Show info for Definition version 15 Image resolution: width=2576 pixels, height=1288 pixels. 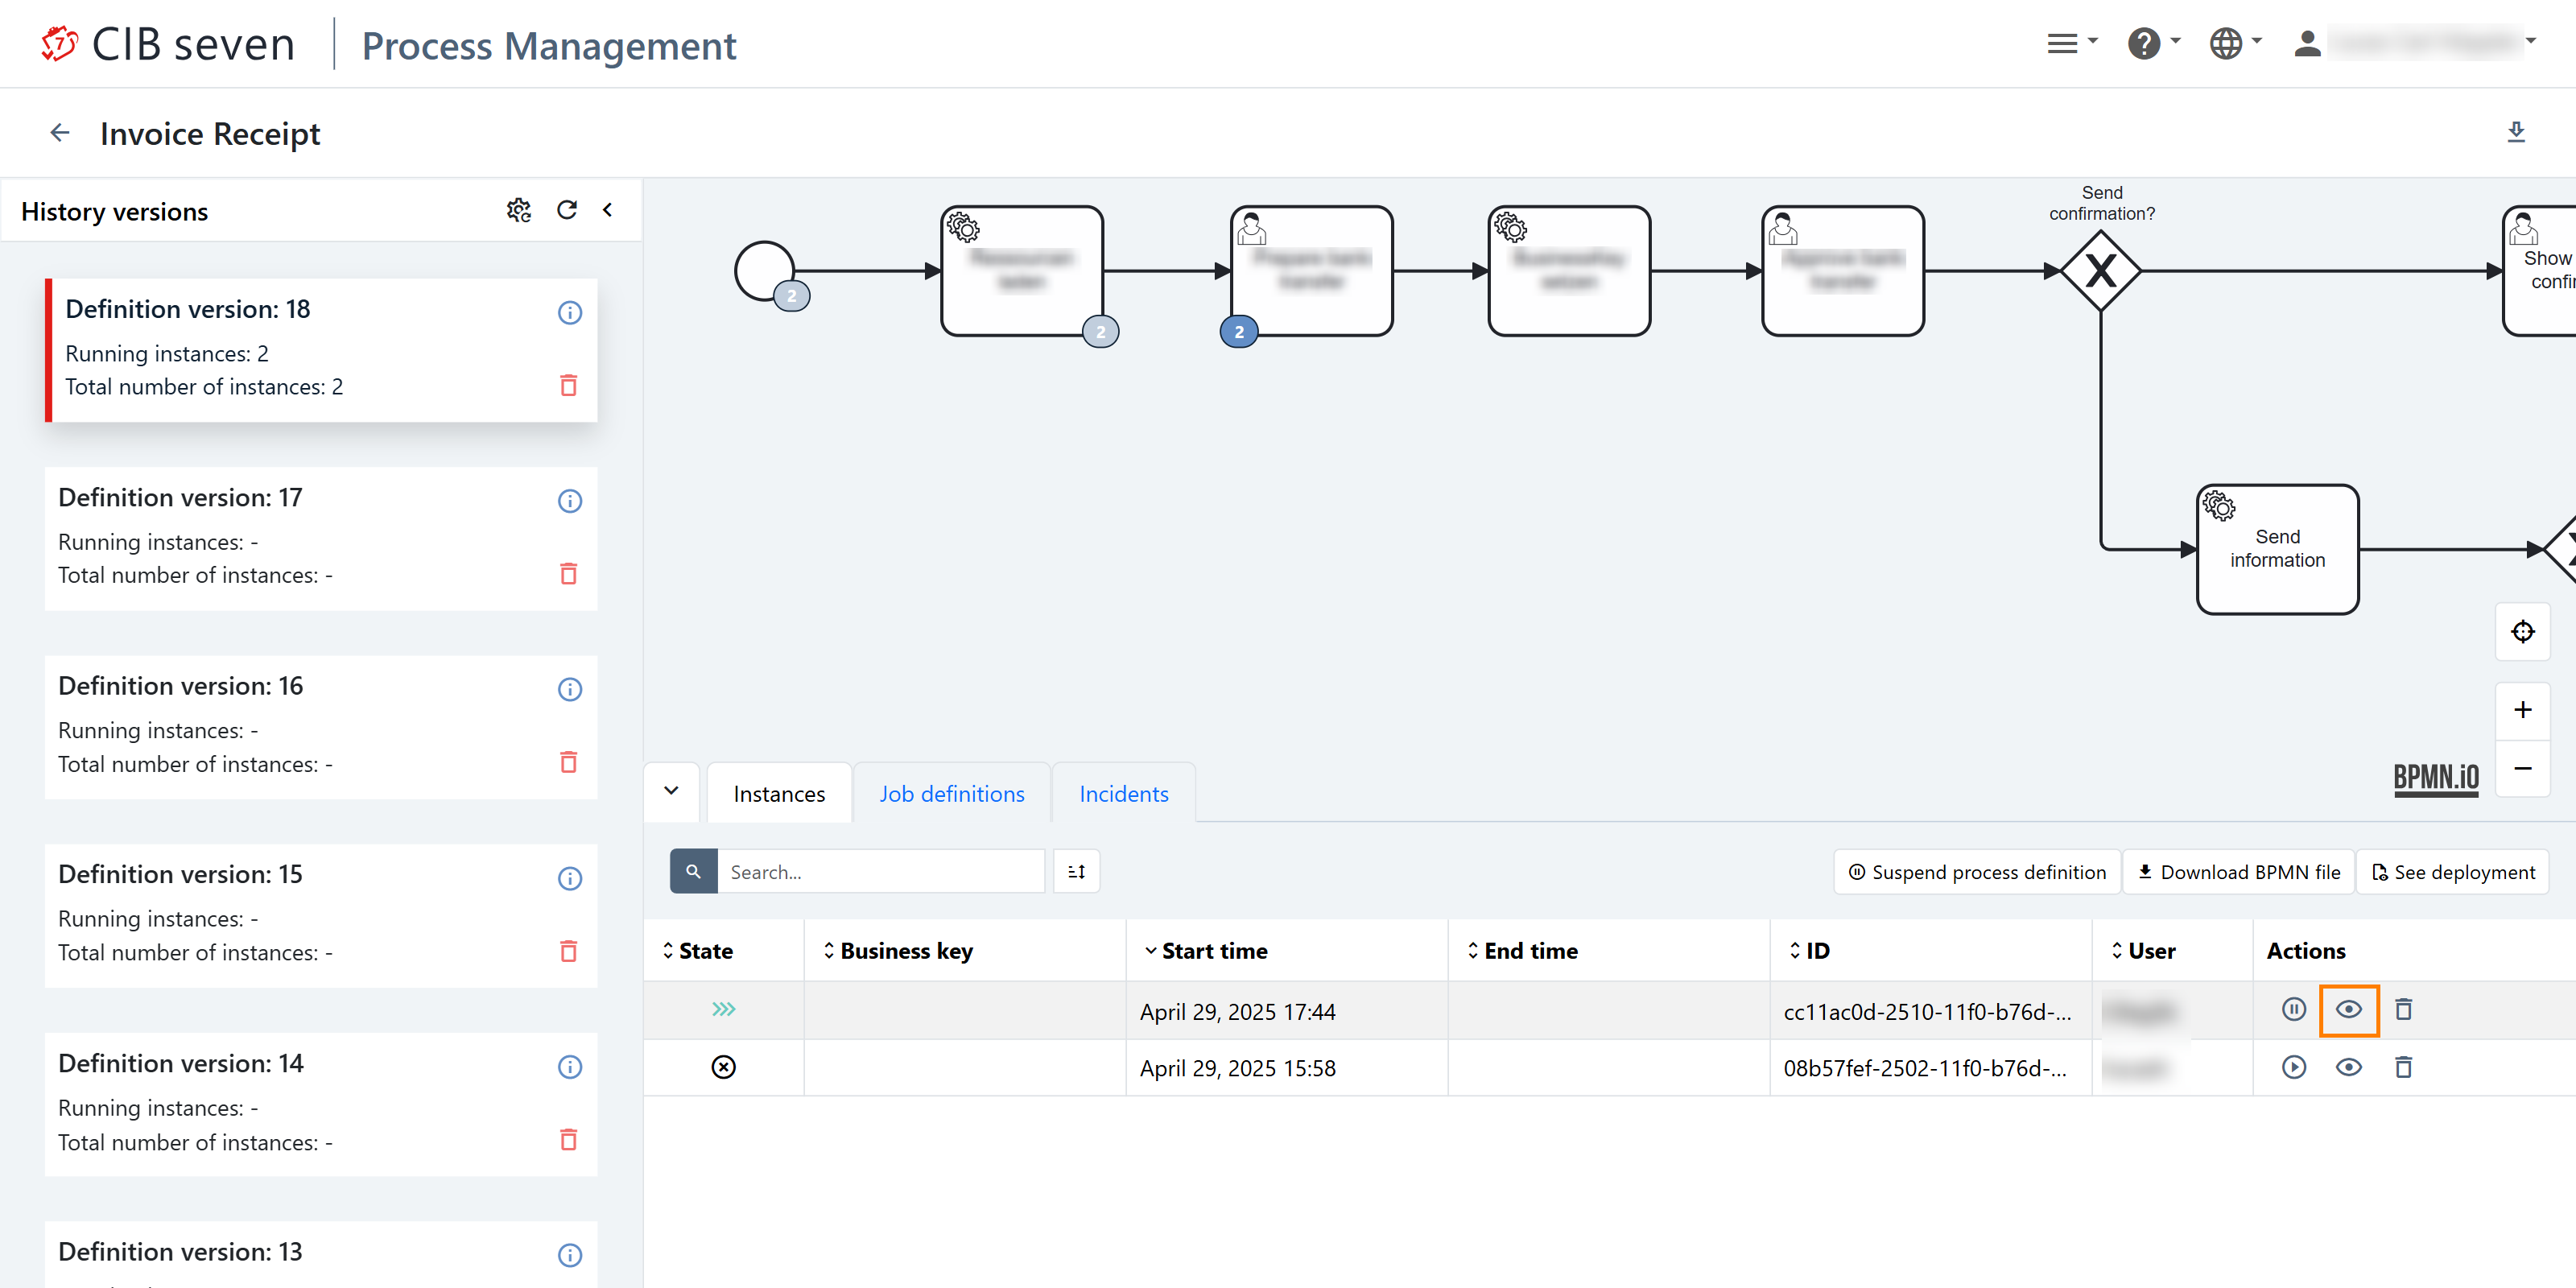tap(570, 878)
